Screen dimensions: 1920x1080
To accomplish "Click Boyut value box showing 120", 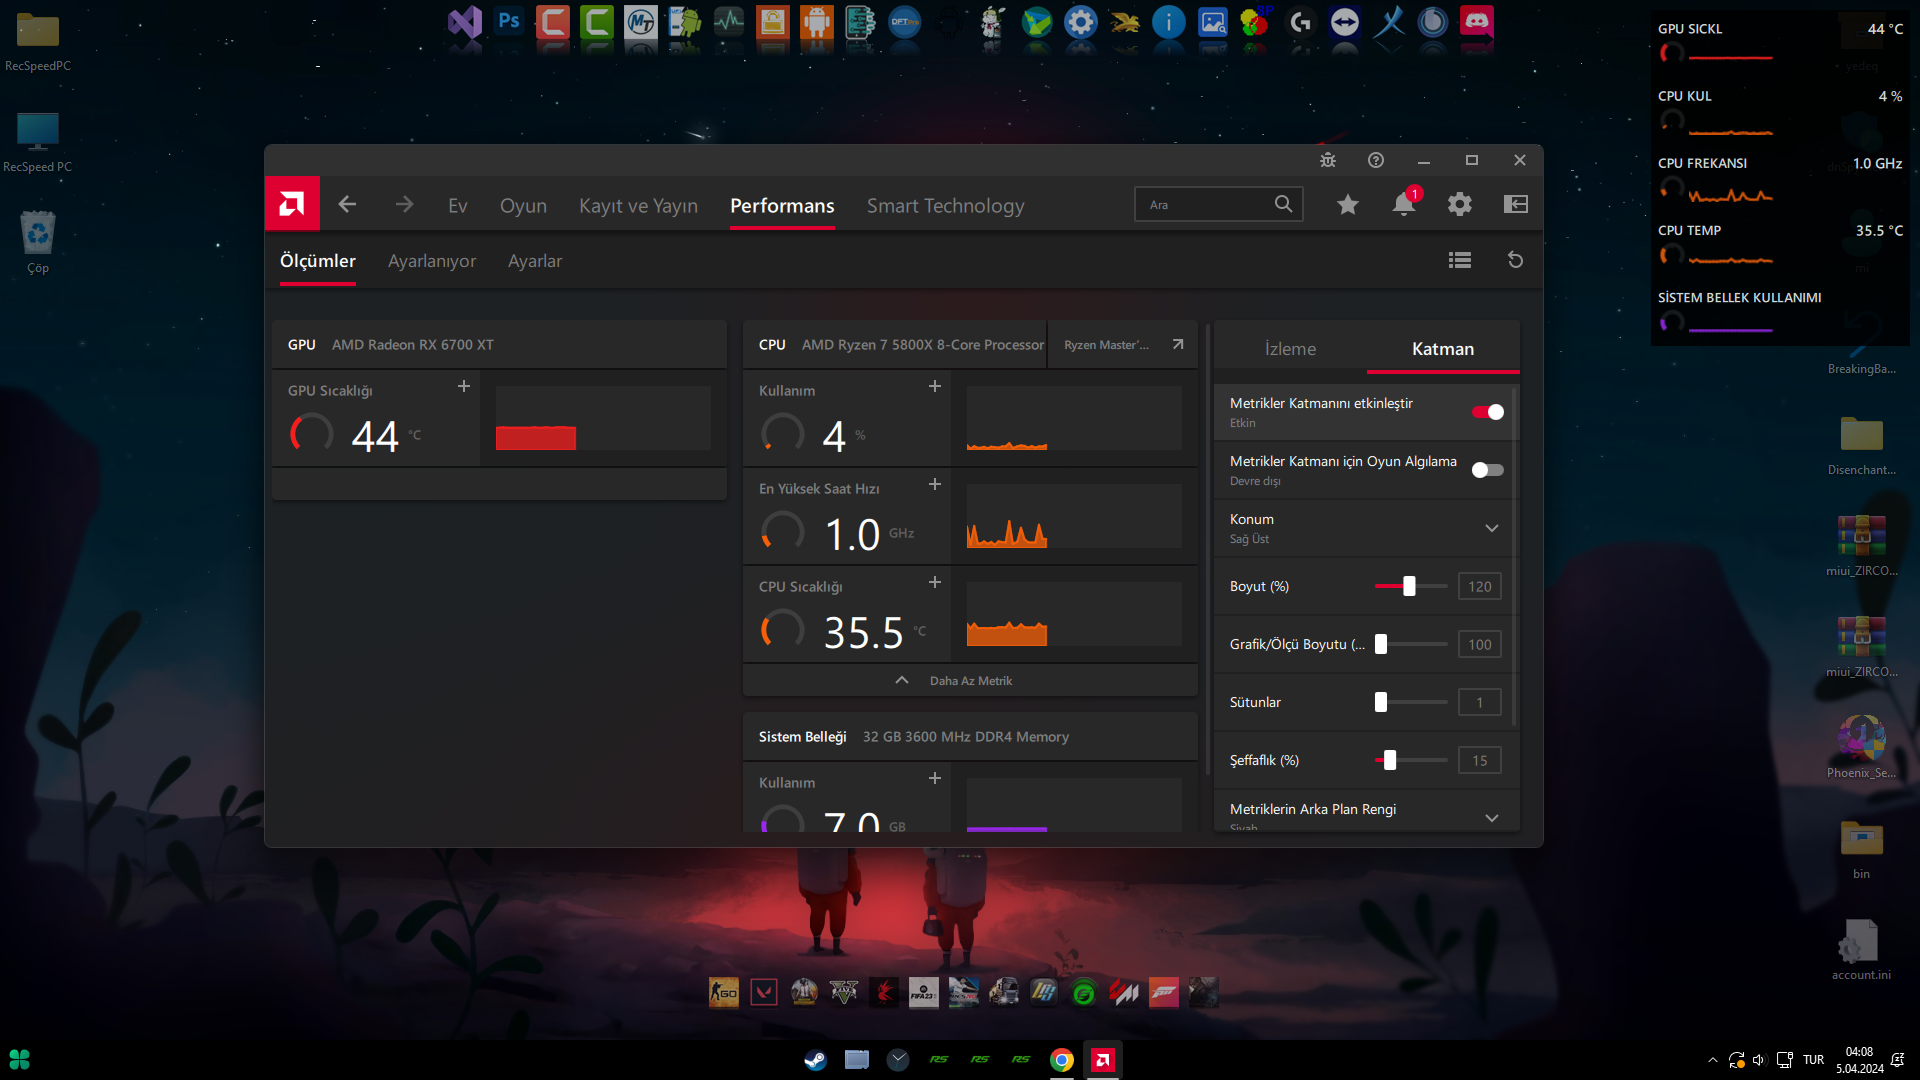I will [1480, 586].
